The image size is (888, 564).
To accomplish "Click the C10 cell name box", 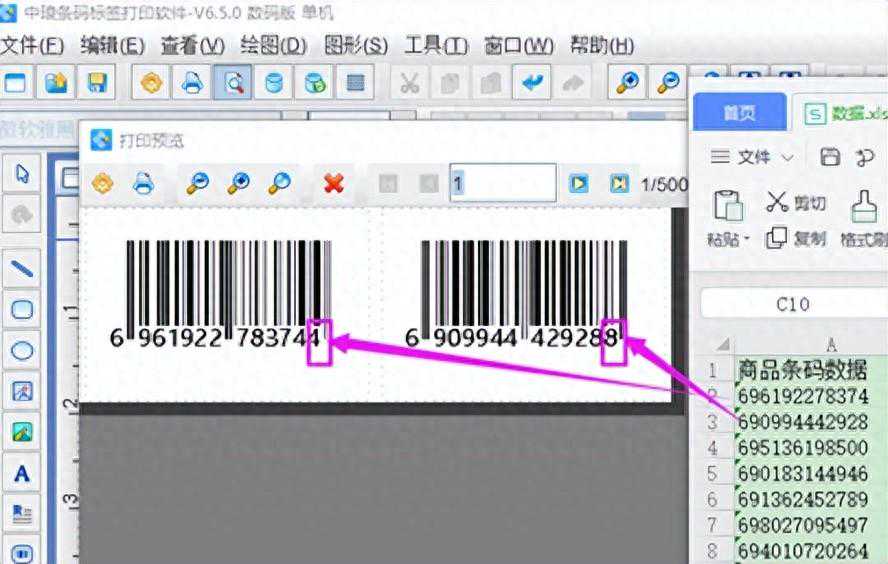I will [791, 304].
